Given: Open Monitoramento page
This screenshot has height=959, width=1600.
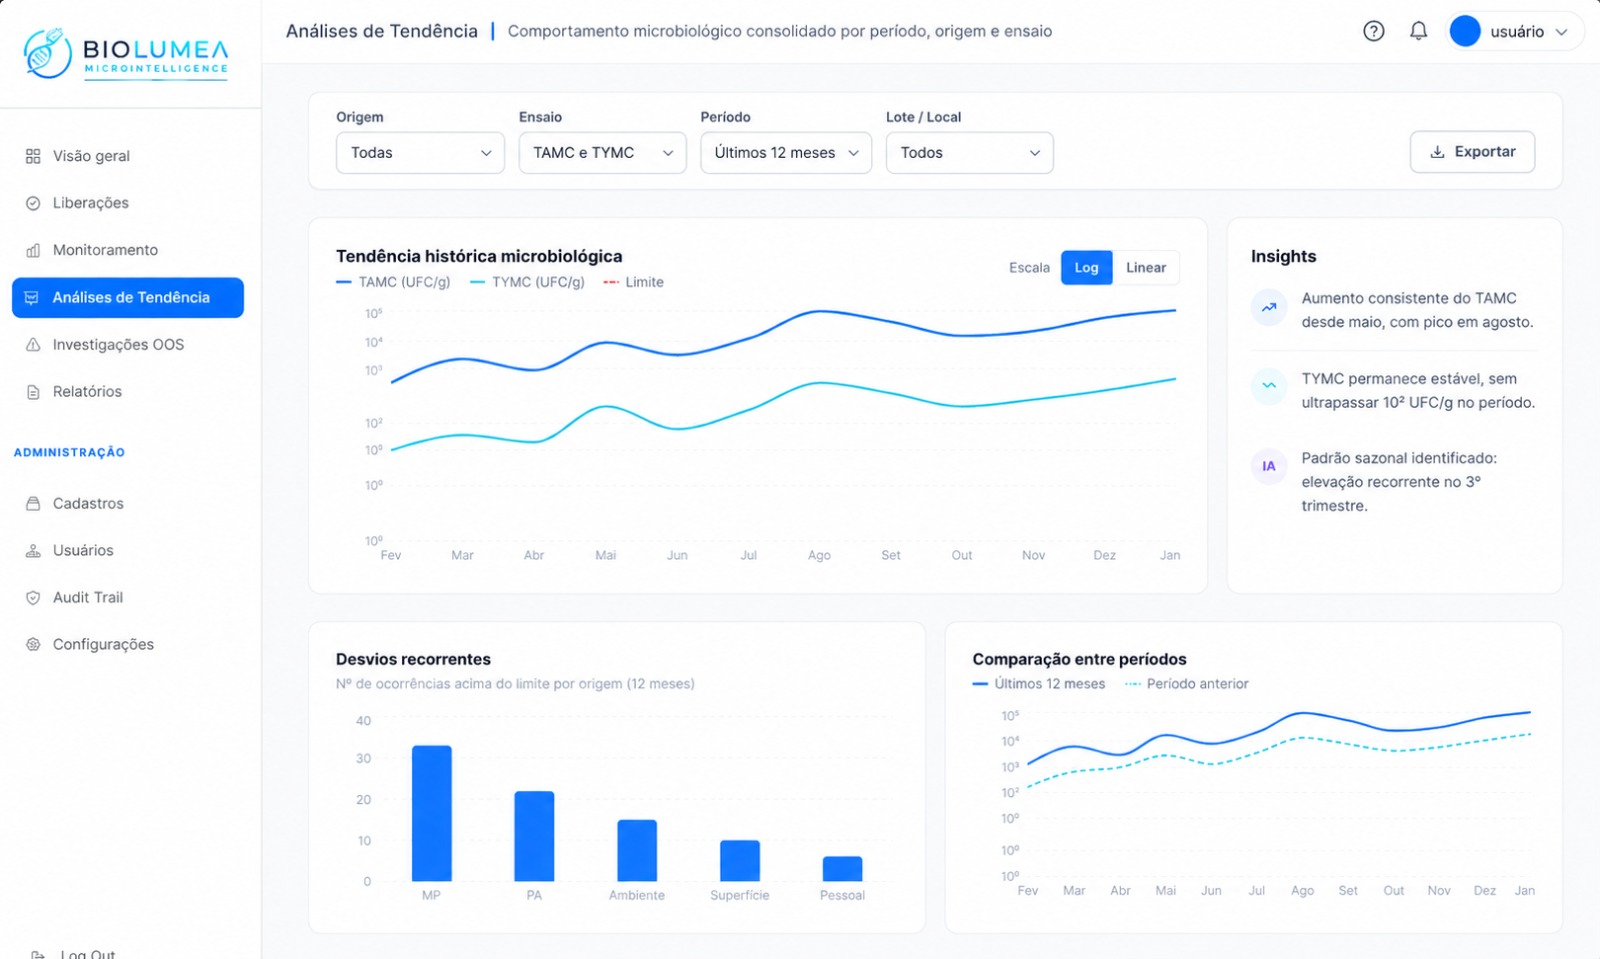Looking at the screenshot, I should (128, 250).
